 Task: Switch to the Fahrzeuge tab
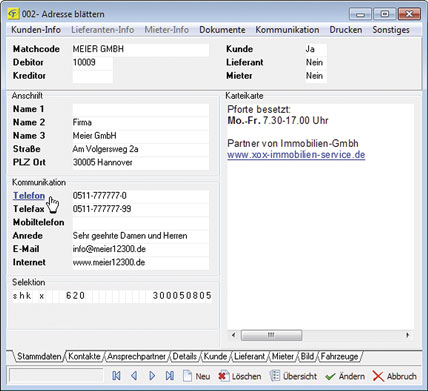point(339,356)
